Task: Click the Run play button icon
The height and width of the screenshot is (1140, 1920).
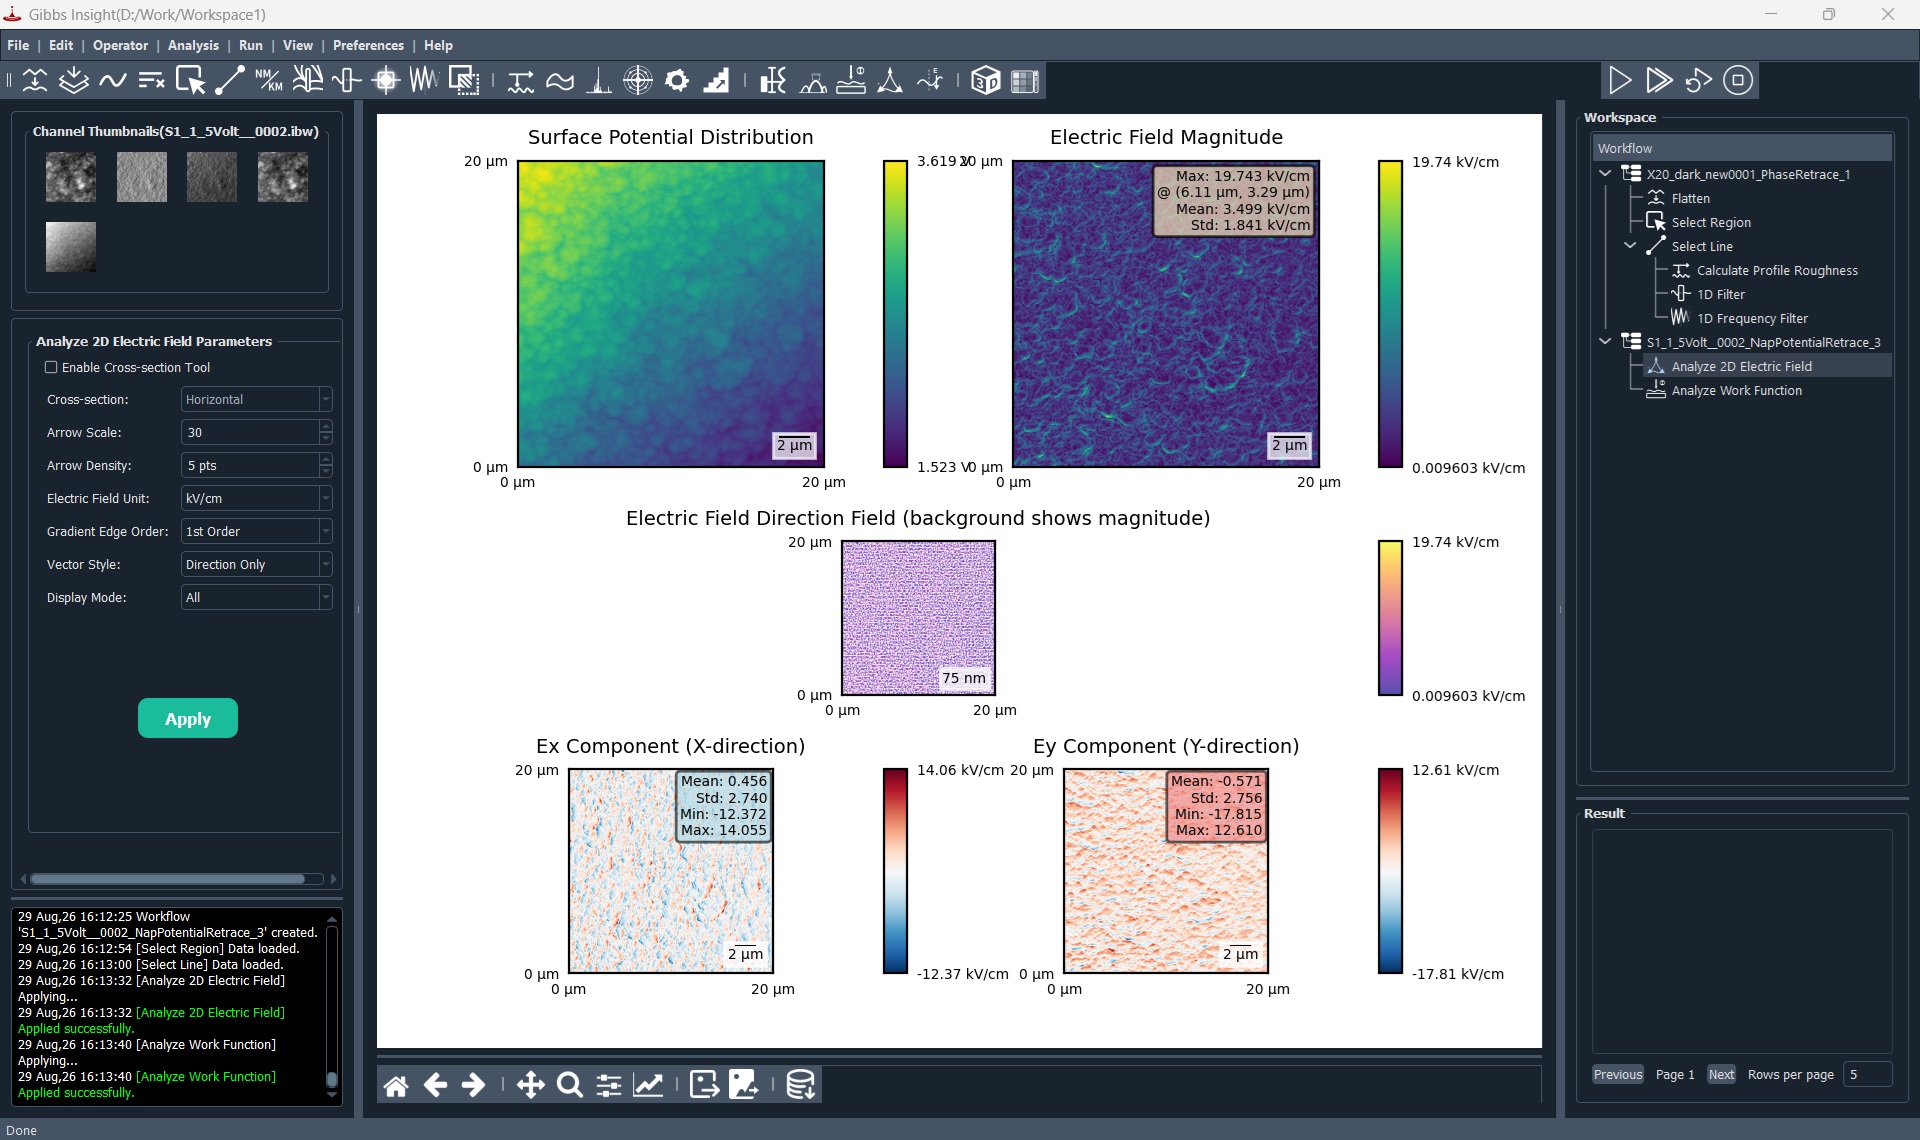Action: click(x=1619, y=80)
